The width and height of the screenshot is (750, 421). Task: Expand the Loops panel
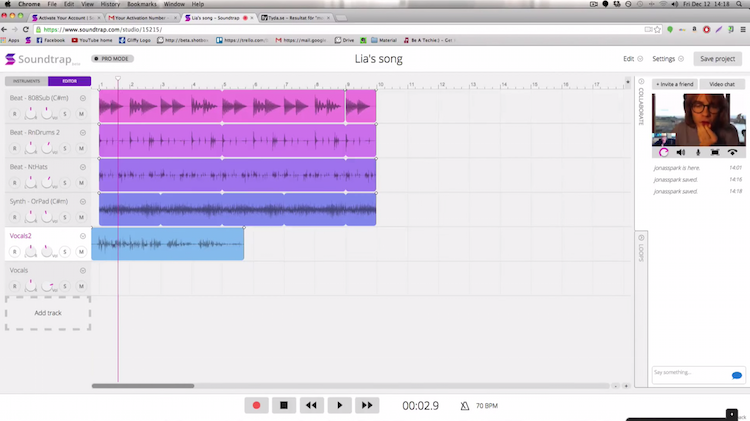coord(641,238)
